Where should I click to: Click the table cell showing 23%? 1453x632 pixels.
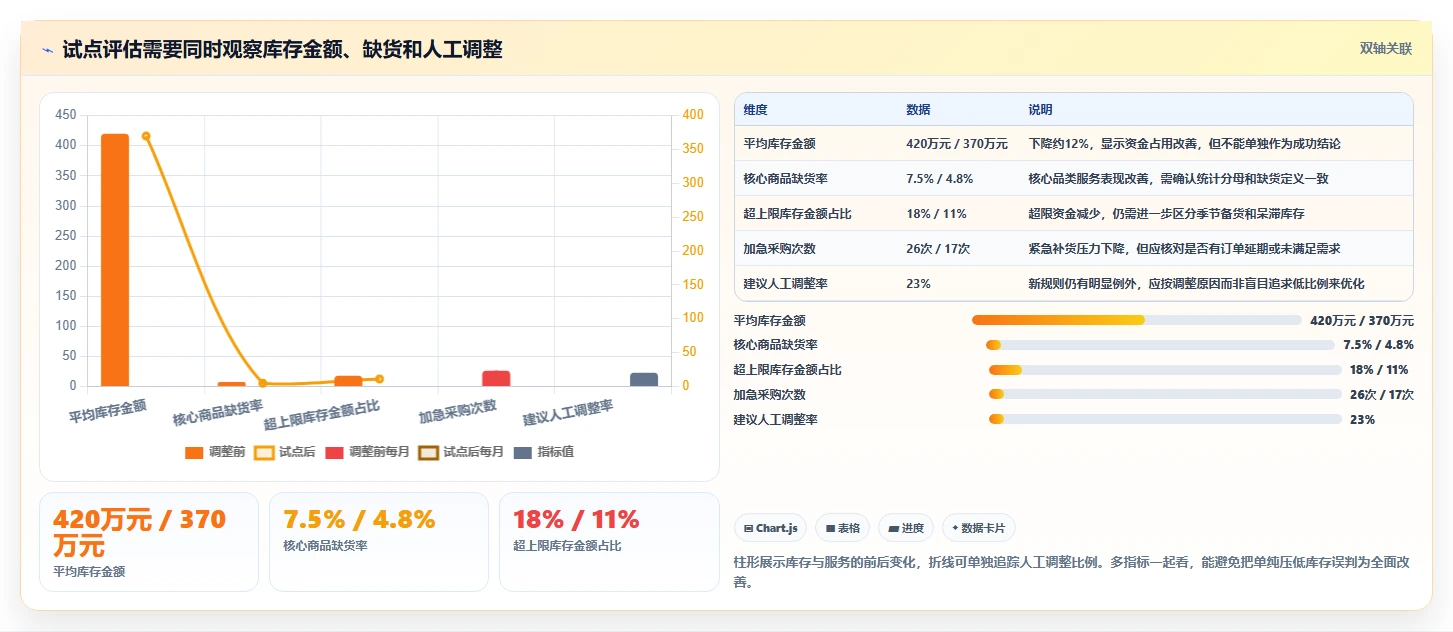click(918, 284)
